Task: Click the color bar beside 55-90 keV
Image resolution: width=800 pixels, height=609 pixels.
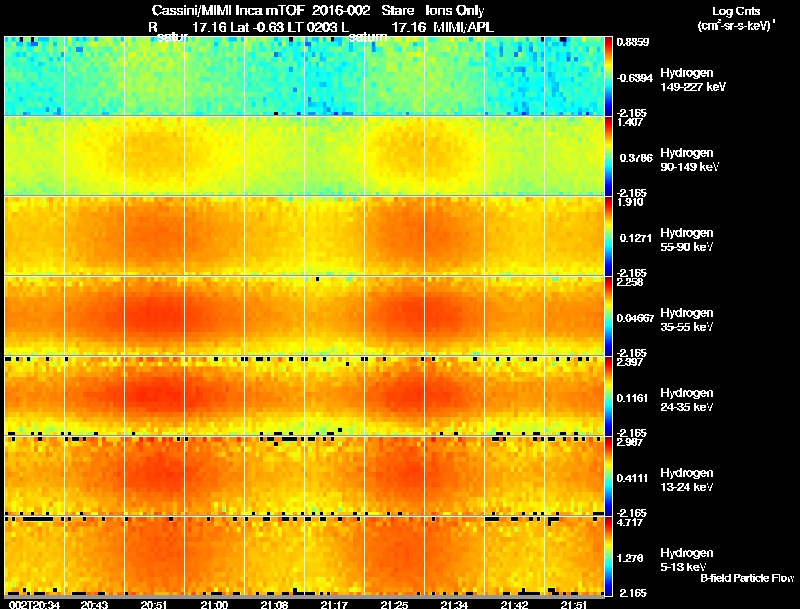Action: coord(608,236)
